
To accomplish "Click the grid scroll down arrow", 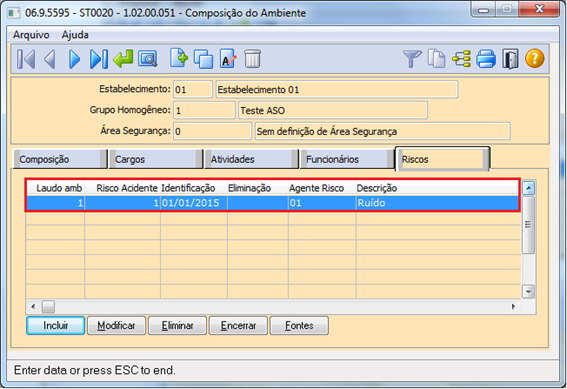I will coord(528,291).
